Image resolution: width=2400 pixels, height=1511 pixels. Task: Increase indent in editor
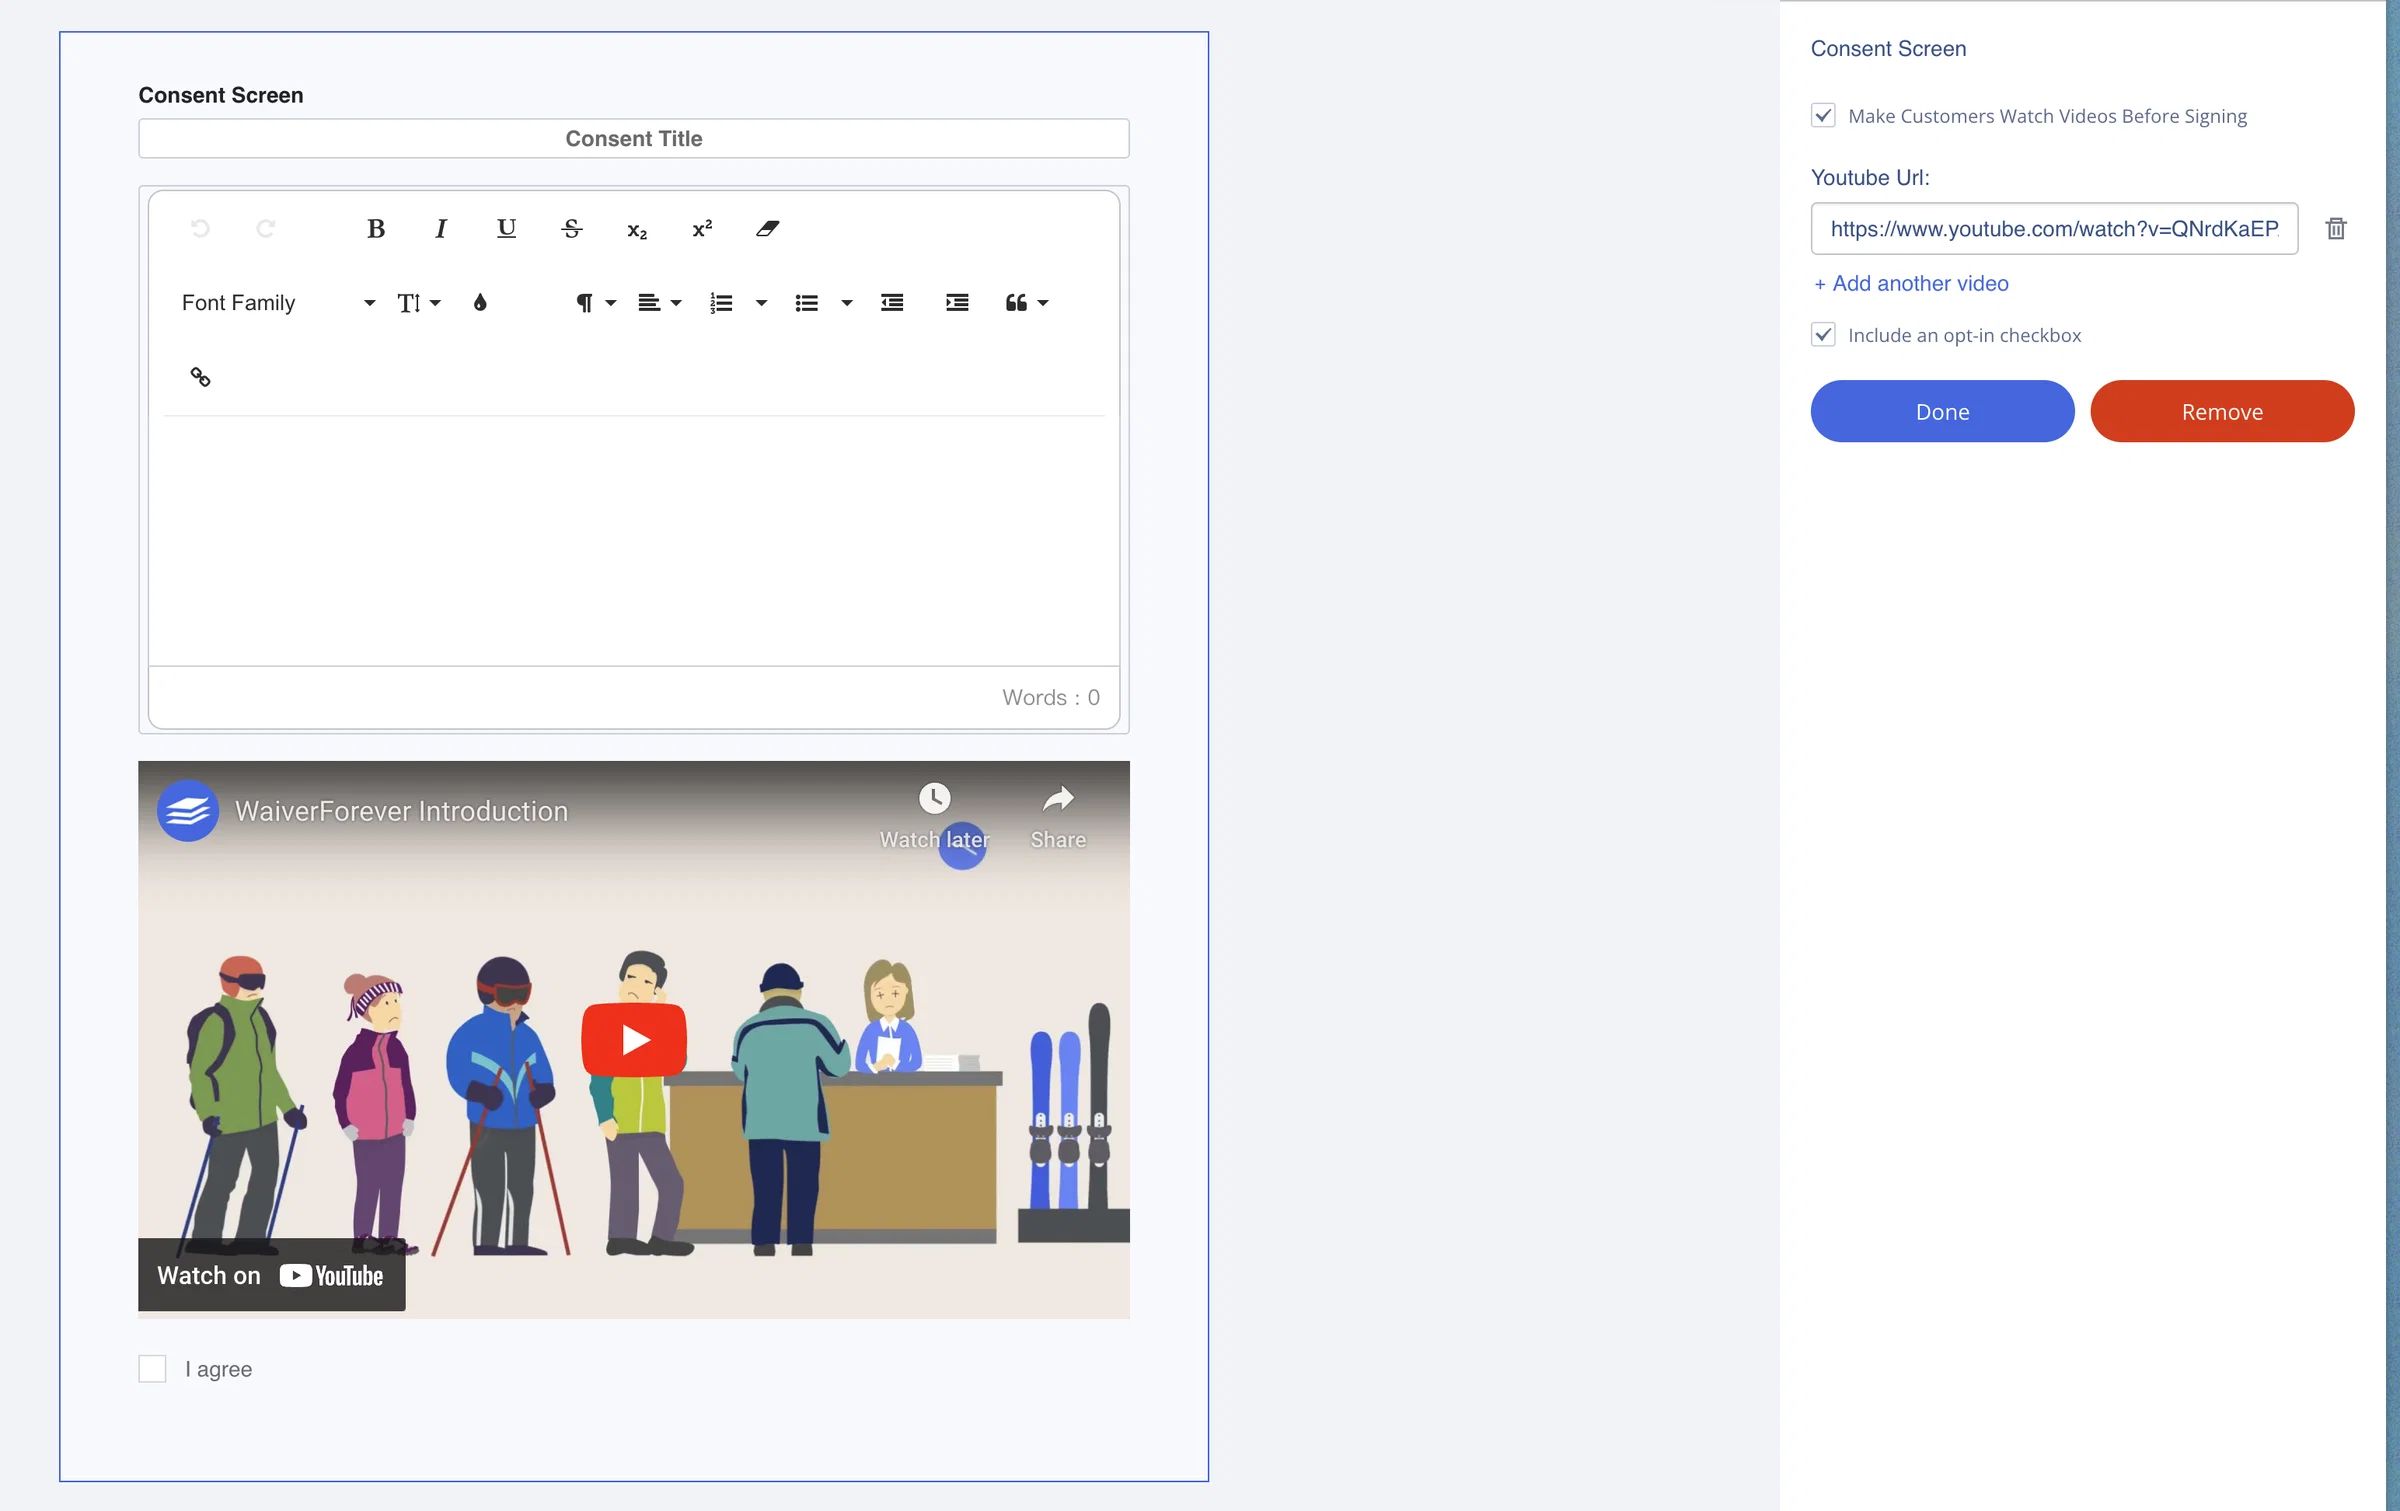(x=957, y=303)
